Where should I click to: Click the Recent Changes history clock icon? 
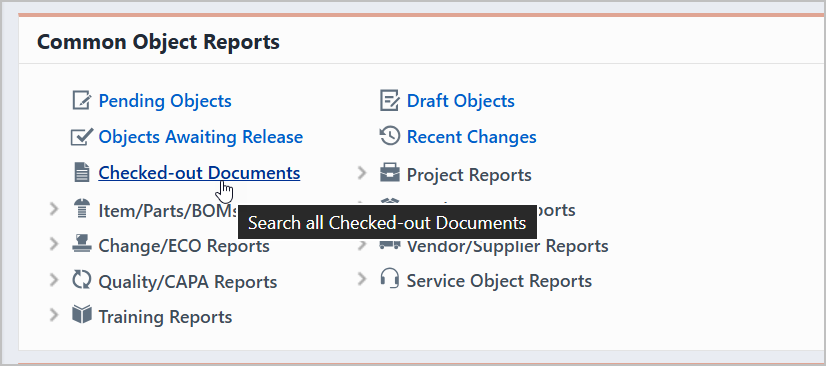(389, 136)
